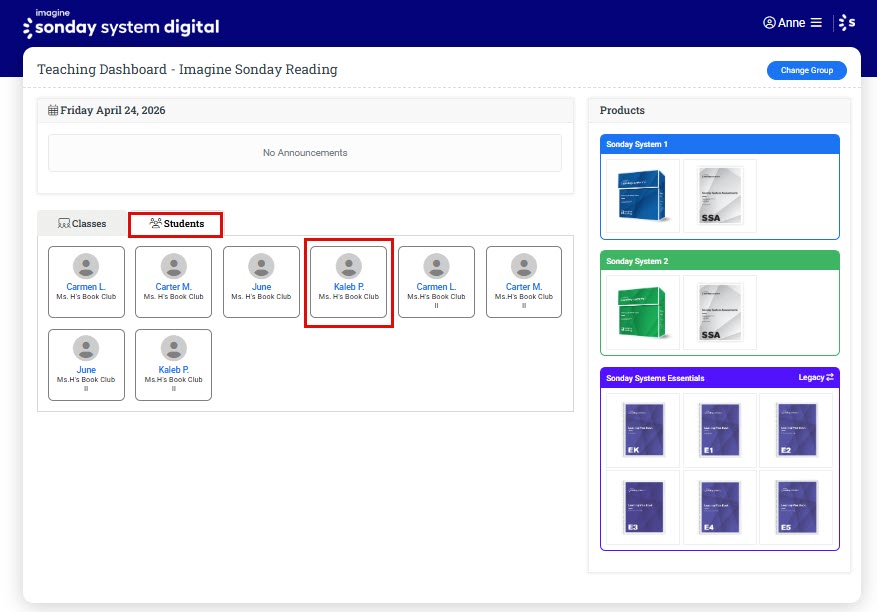Screen dimensions: 877x612
Task: Open Carmen L. card in Ms. H's Book Club
Action: [86, 282]
